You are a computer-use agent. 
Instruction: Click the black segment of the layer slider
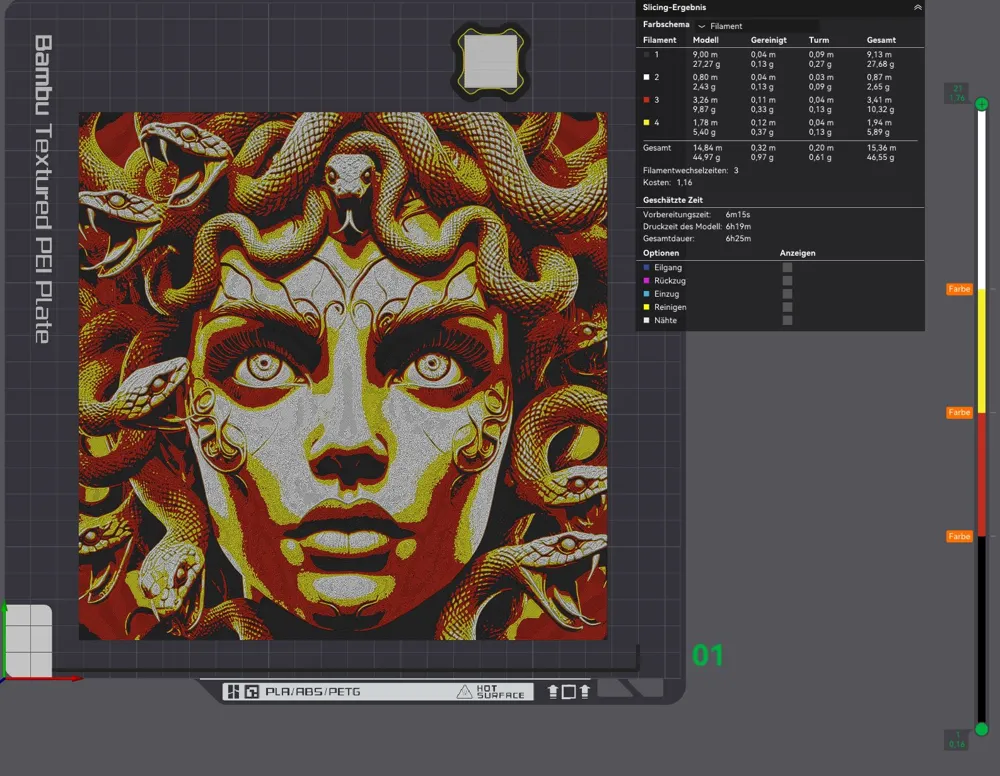click(x=982, y=628)
